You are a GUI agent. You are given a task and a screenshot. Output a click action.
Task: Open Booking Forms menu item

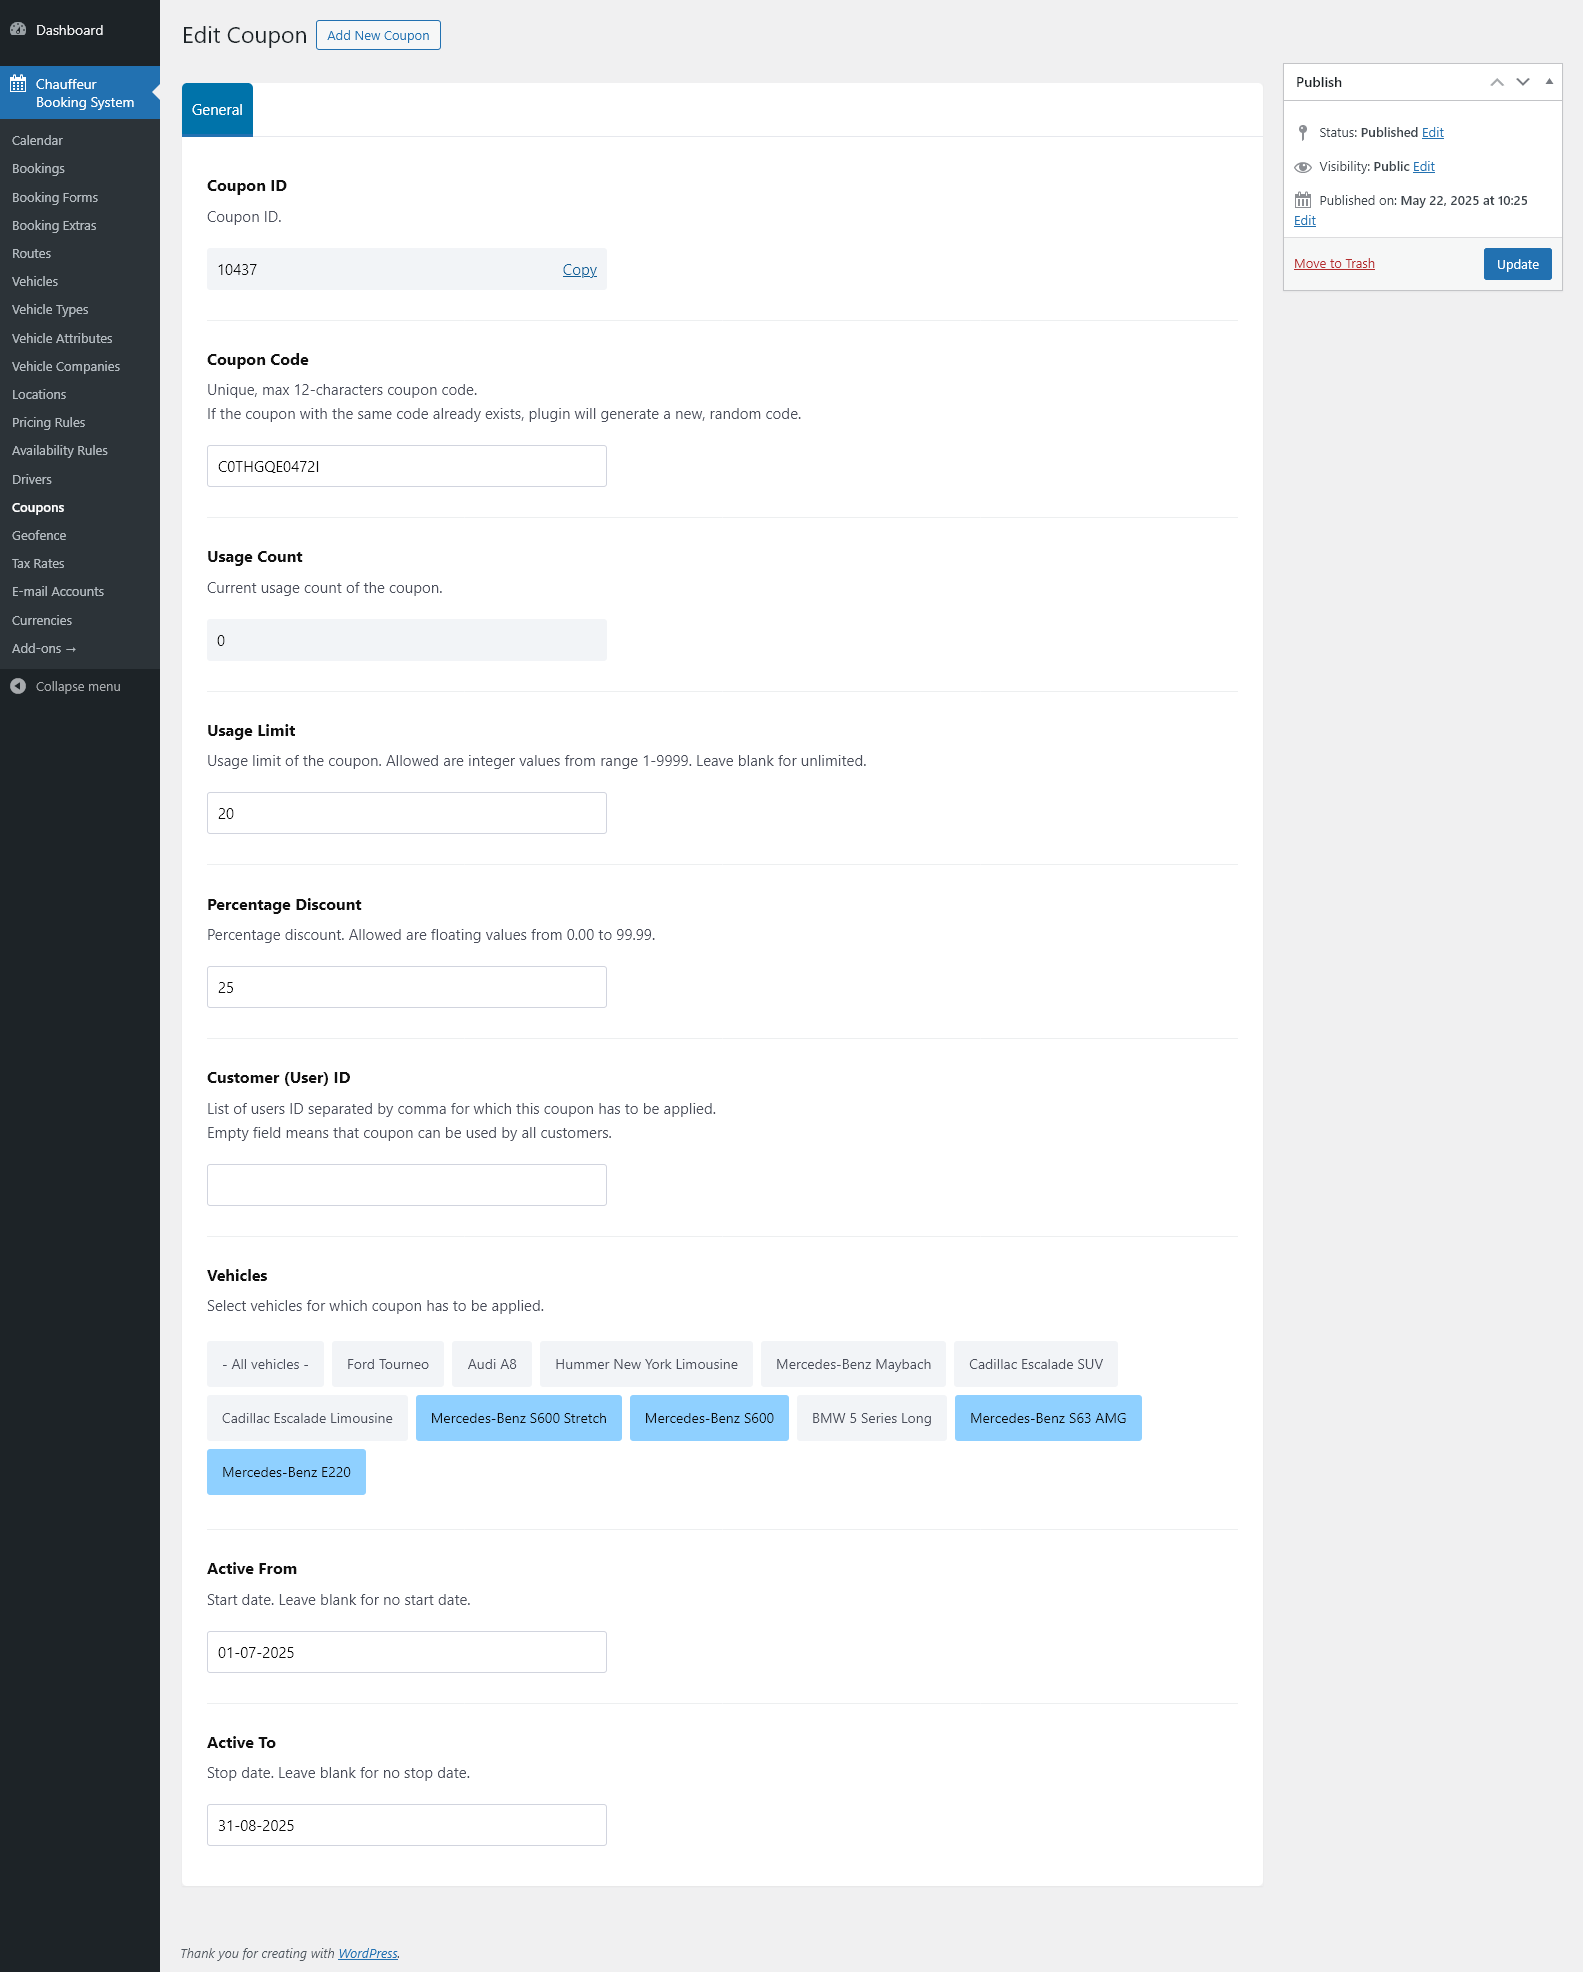[x=55, y=198]
